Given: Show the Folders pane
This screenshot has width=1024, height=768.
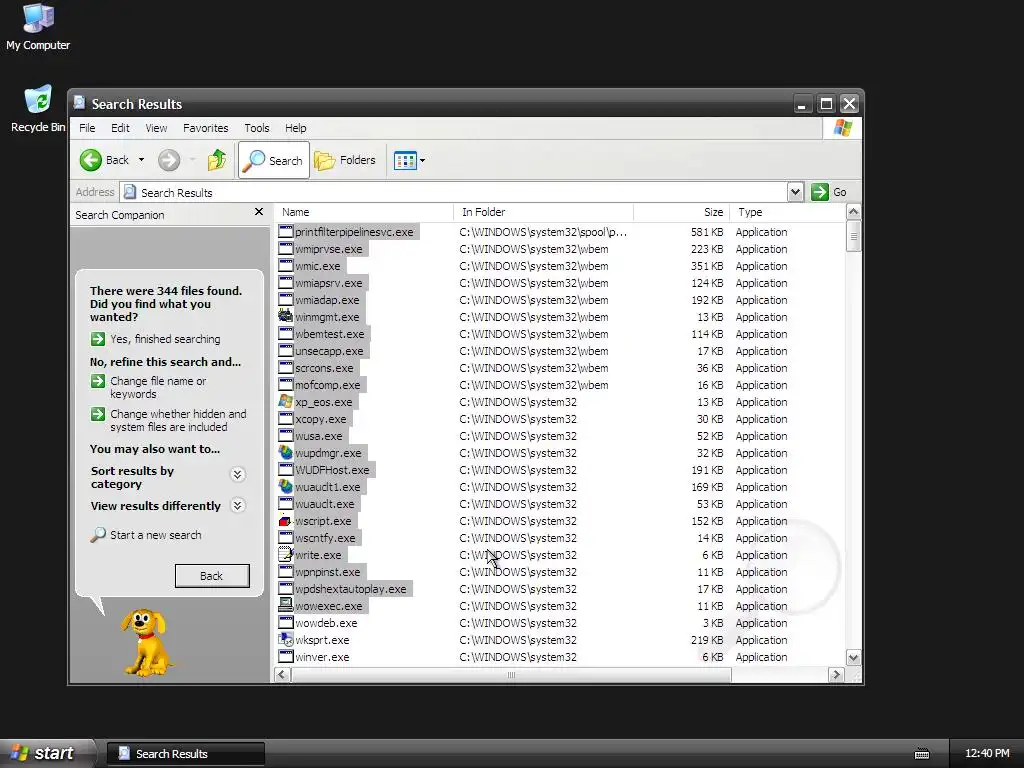Looking at the screenshot, I should (x=345, y=160).
